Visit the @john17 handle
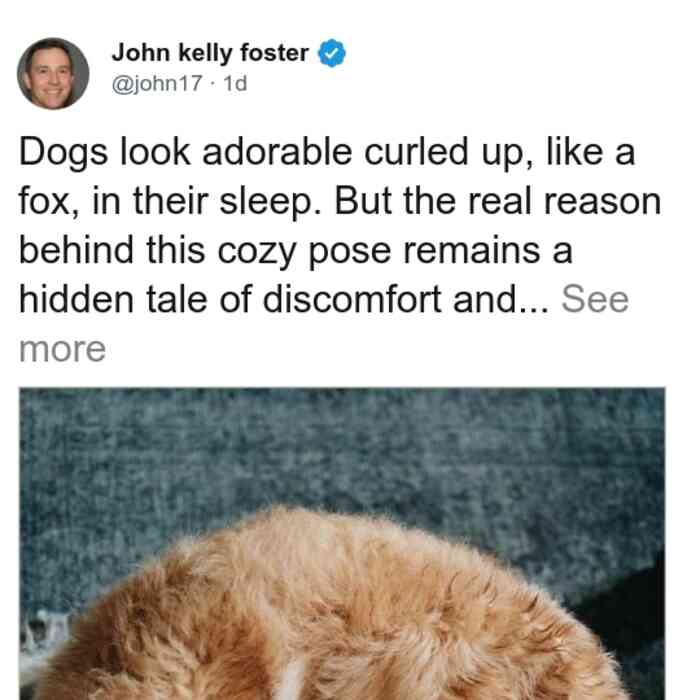The width and height of the screenshot is (700, 700). pos(157,83)
